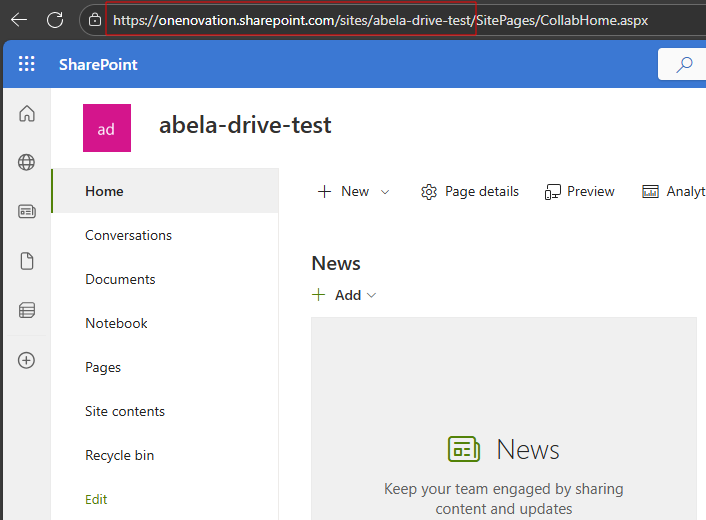This screenshot has width=706, height=520.
Task: Expand the Add news dropdown chevron
Action: pyautogui.click(x=371, y=295)
